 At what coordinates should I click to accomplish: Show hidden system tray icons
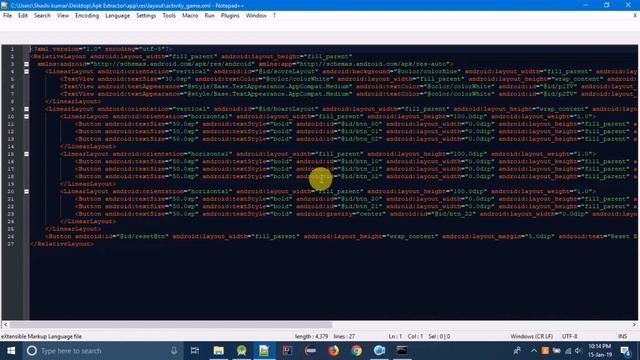pos(534,351)
